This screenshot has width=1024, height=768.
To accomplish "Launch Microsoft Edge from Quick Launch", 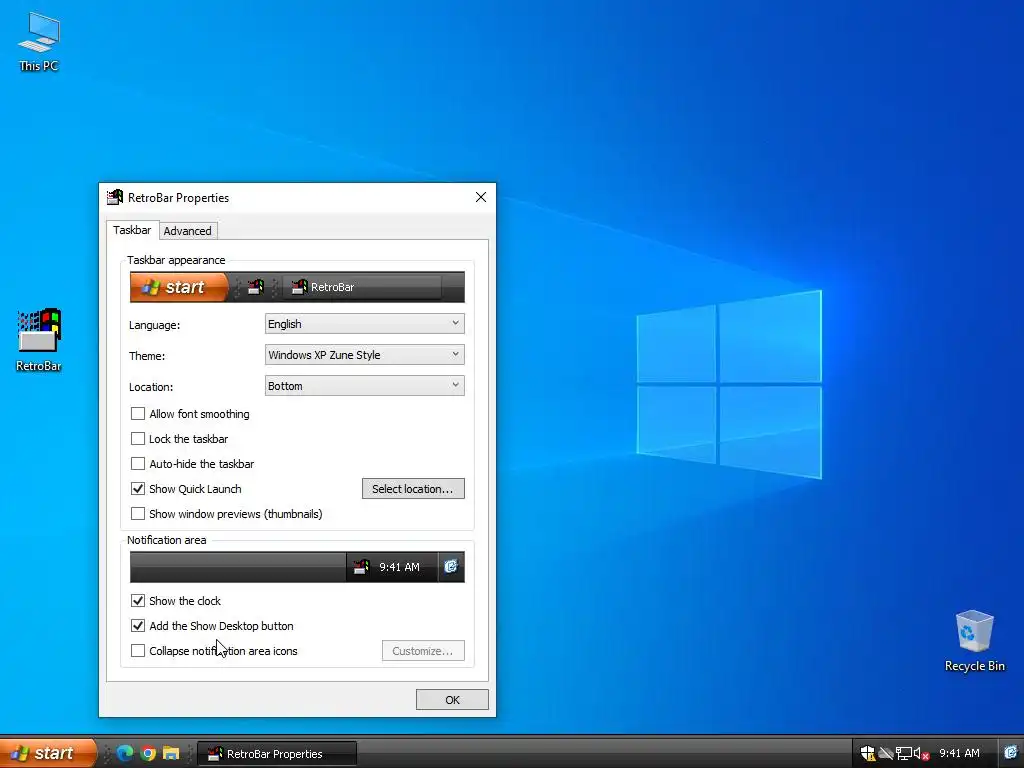I will click(124, 753).
